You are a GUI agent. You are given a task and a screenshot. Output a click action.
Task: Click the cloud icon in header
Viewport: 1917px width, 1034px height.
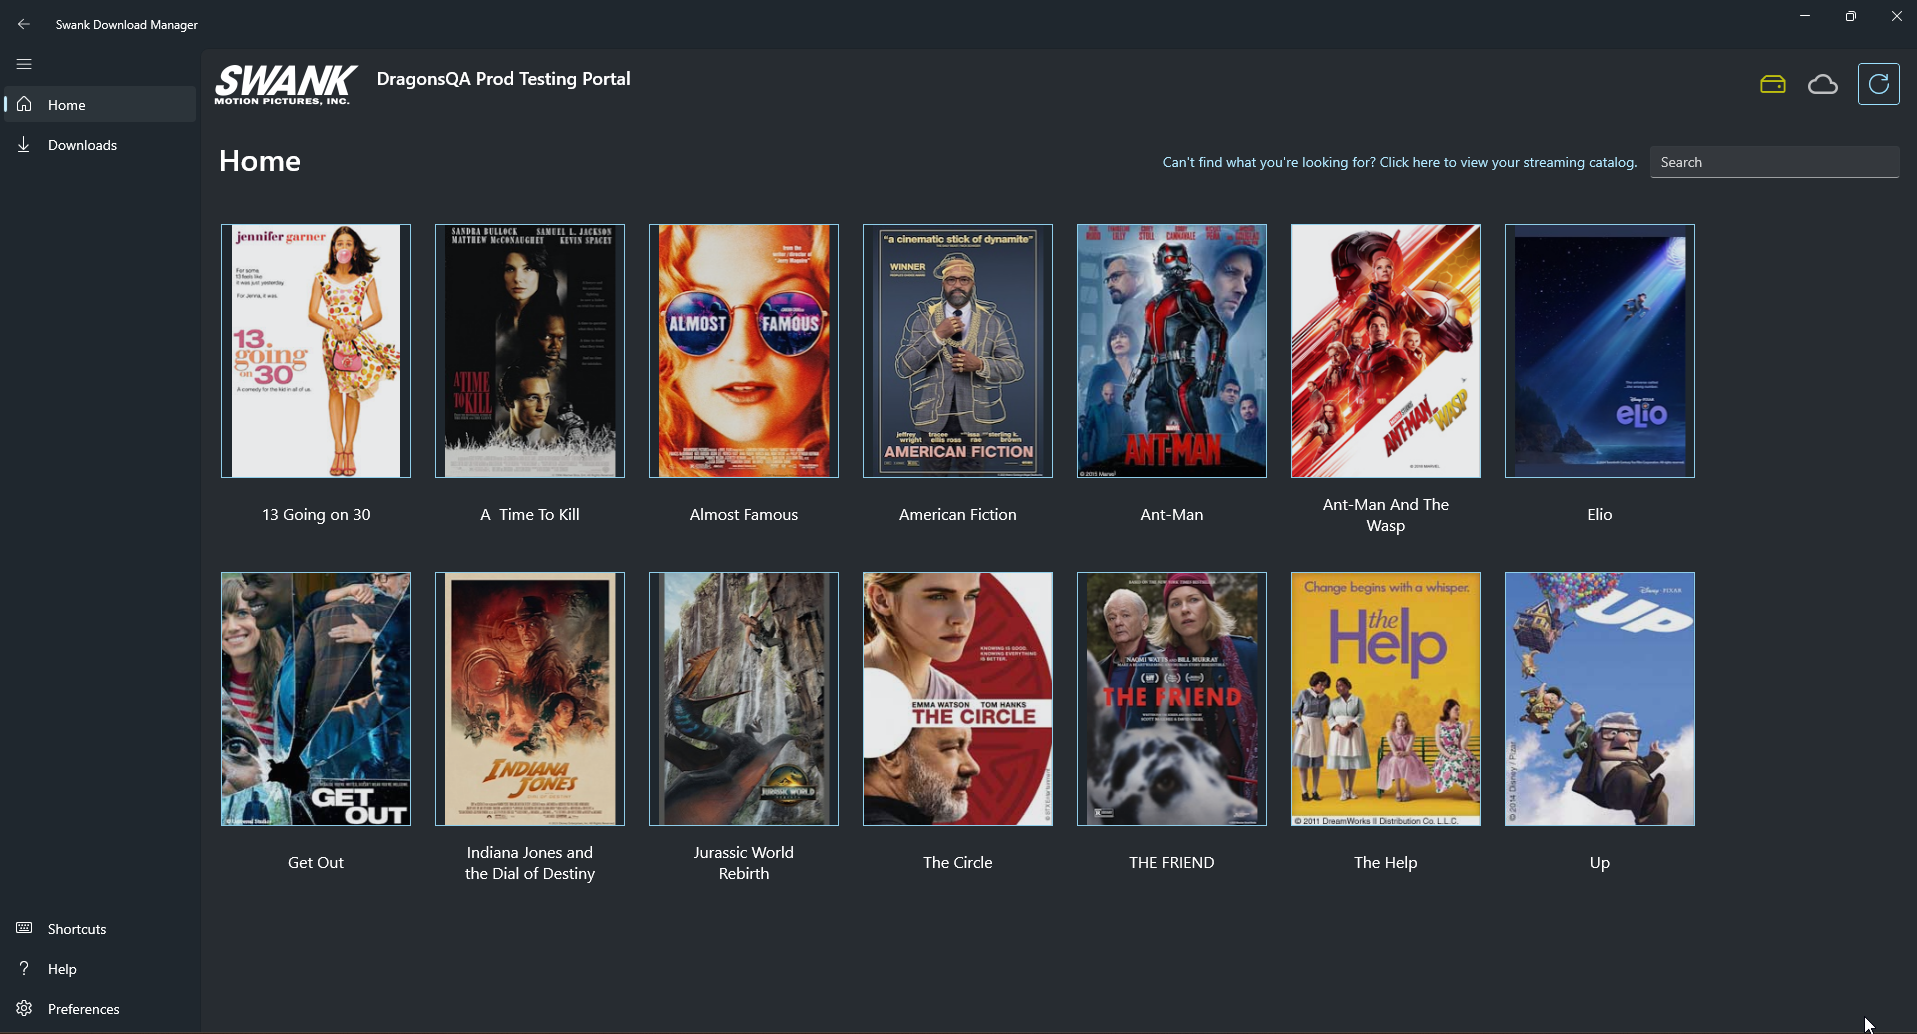point(1823,85)
